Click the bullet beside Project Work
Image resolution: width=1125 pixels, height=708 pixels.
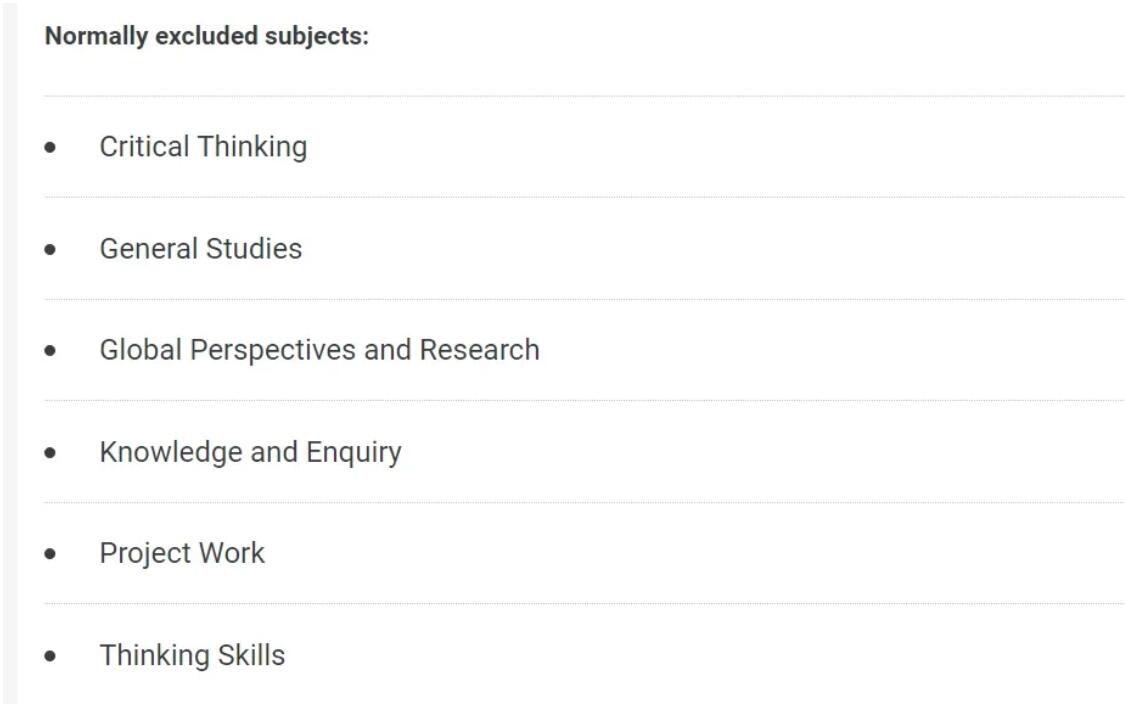[50, 554]
